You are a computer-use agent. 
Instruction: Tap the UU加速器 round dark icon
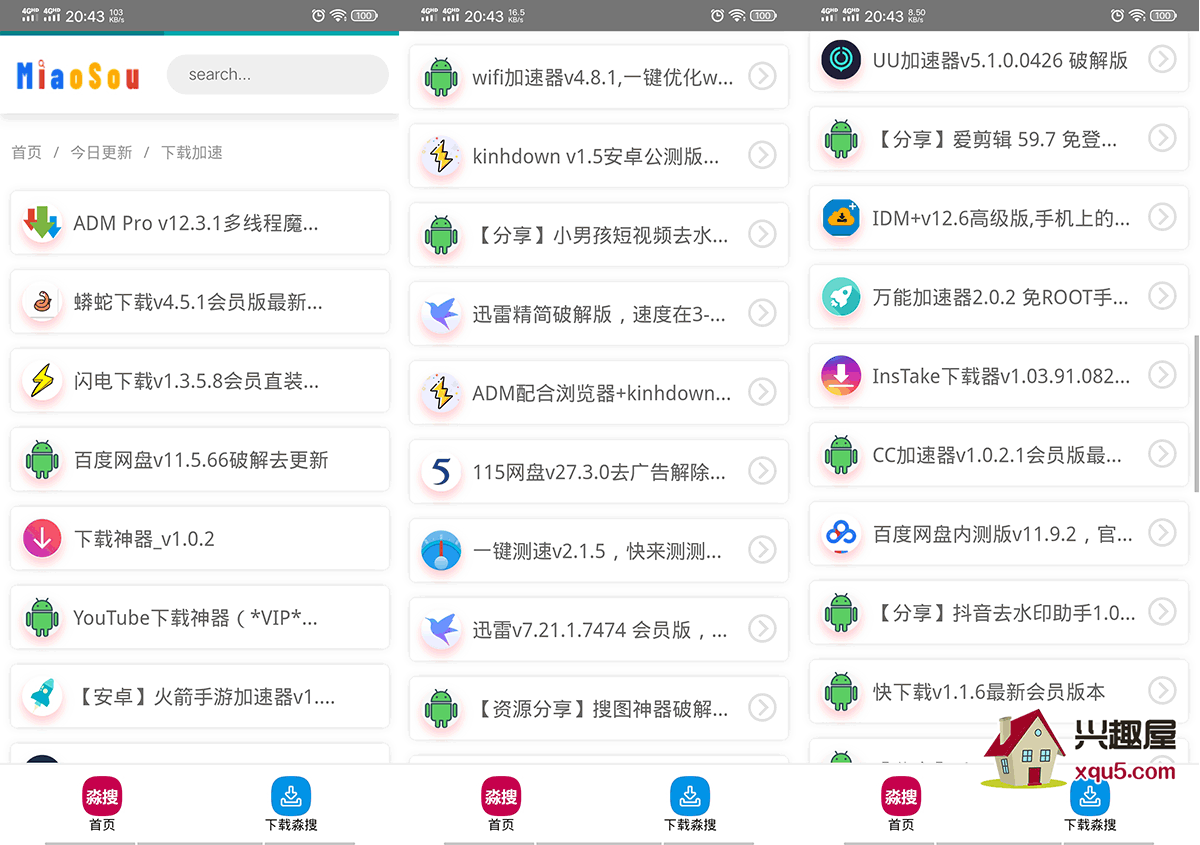(841, 60)
